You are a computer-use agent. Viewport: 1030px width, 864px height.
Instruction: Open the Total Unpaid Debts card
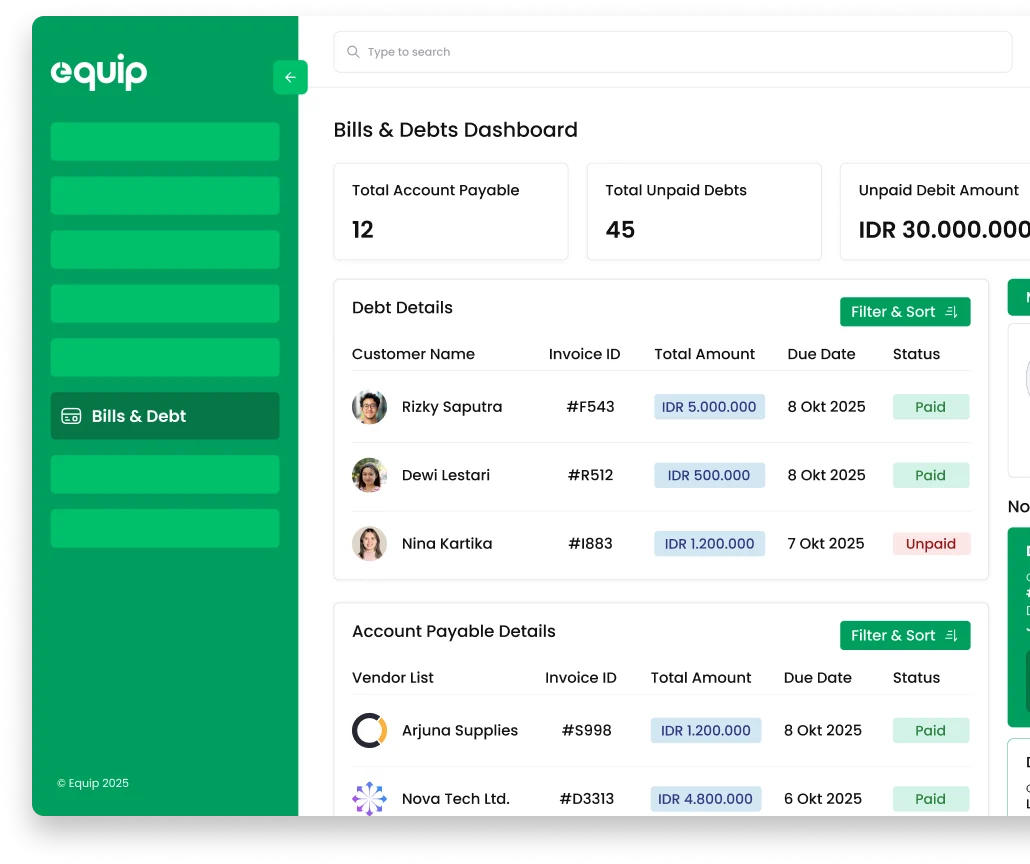pos(703,212)
